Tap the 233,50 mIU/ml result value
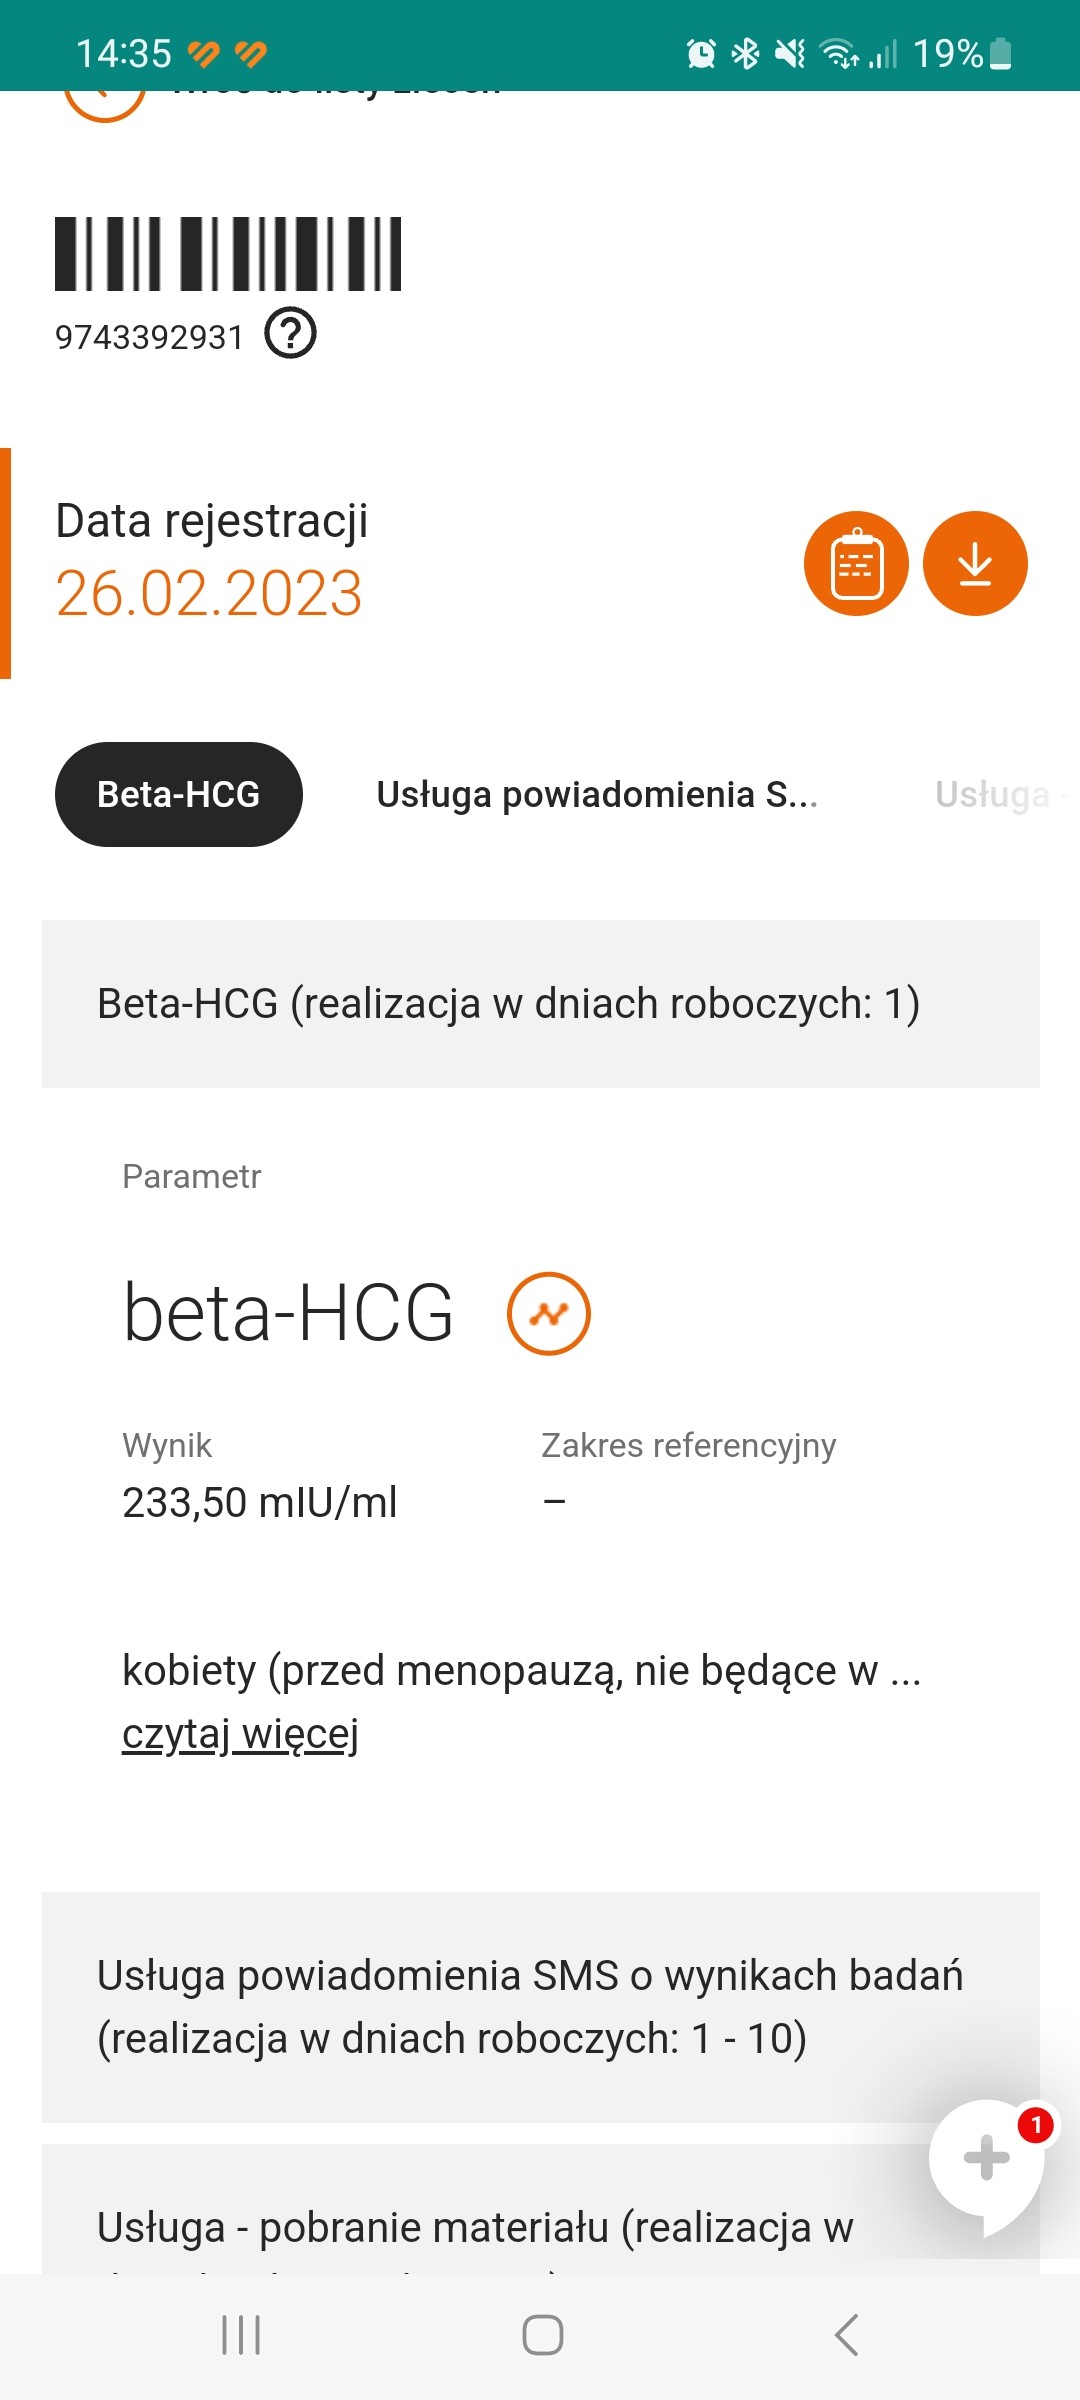Screen dimensions: 1080x2400 [260, 1503]
